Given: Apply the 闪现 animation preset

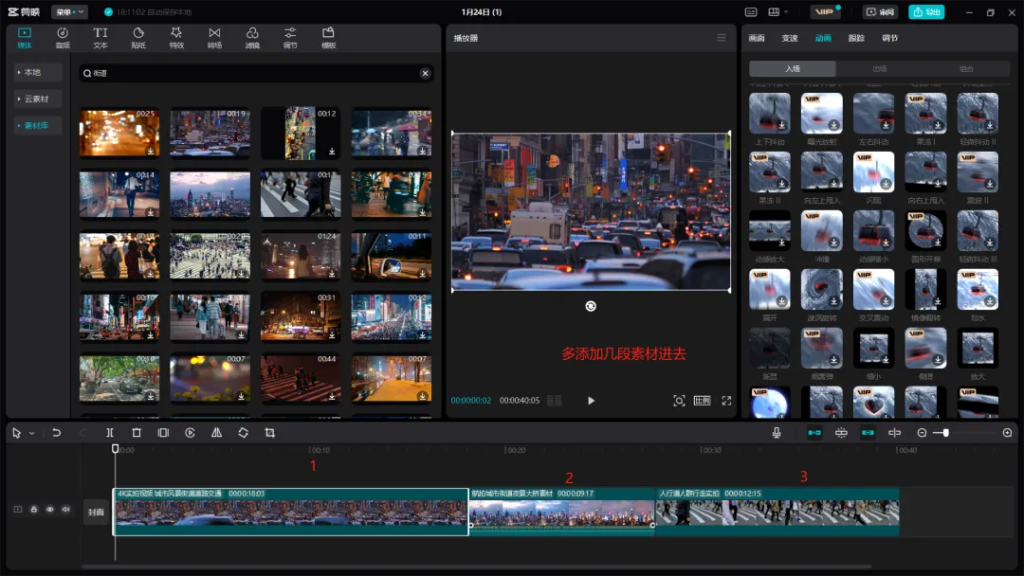Looking at the screenshot, I should [873, 172].
